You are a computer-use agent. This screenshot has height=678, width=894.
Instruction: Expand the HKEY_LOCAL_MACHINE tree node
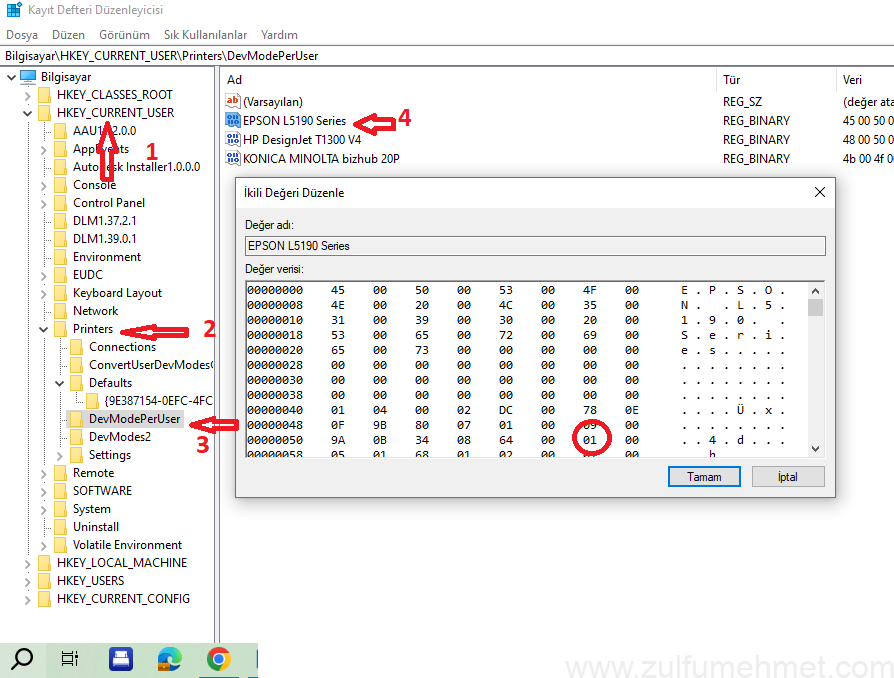(27, 563)
